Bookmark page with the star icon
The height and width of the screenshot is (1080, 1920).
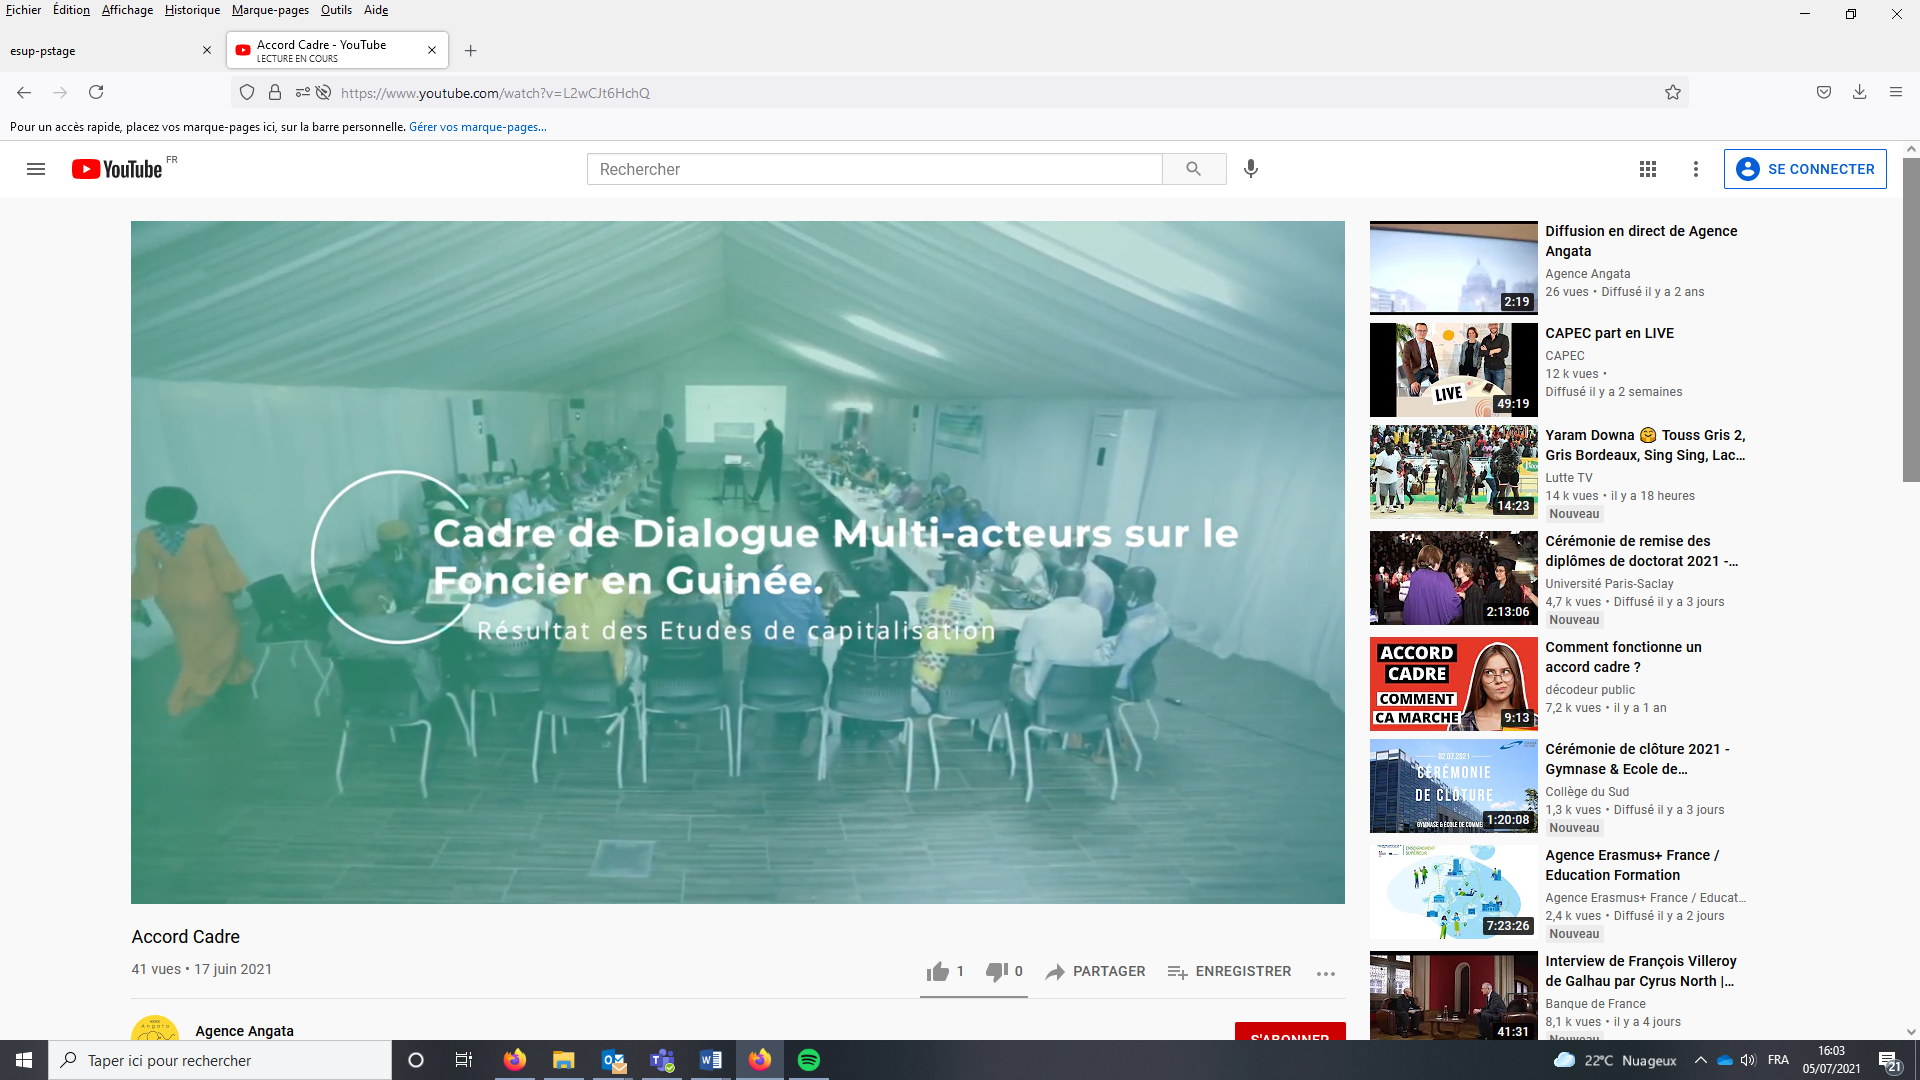(x=1673, y=93)
